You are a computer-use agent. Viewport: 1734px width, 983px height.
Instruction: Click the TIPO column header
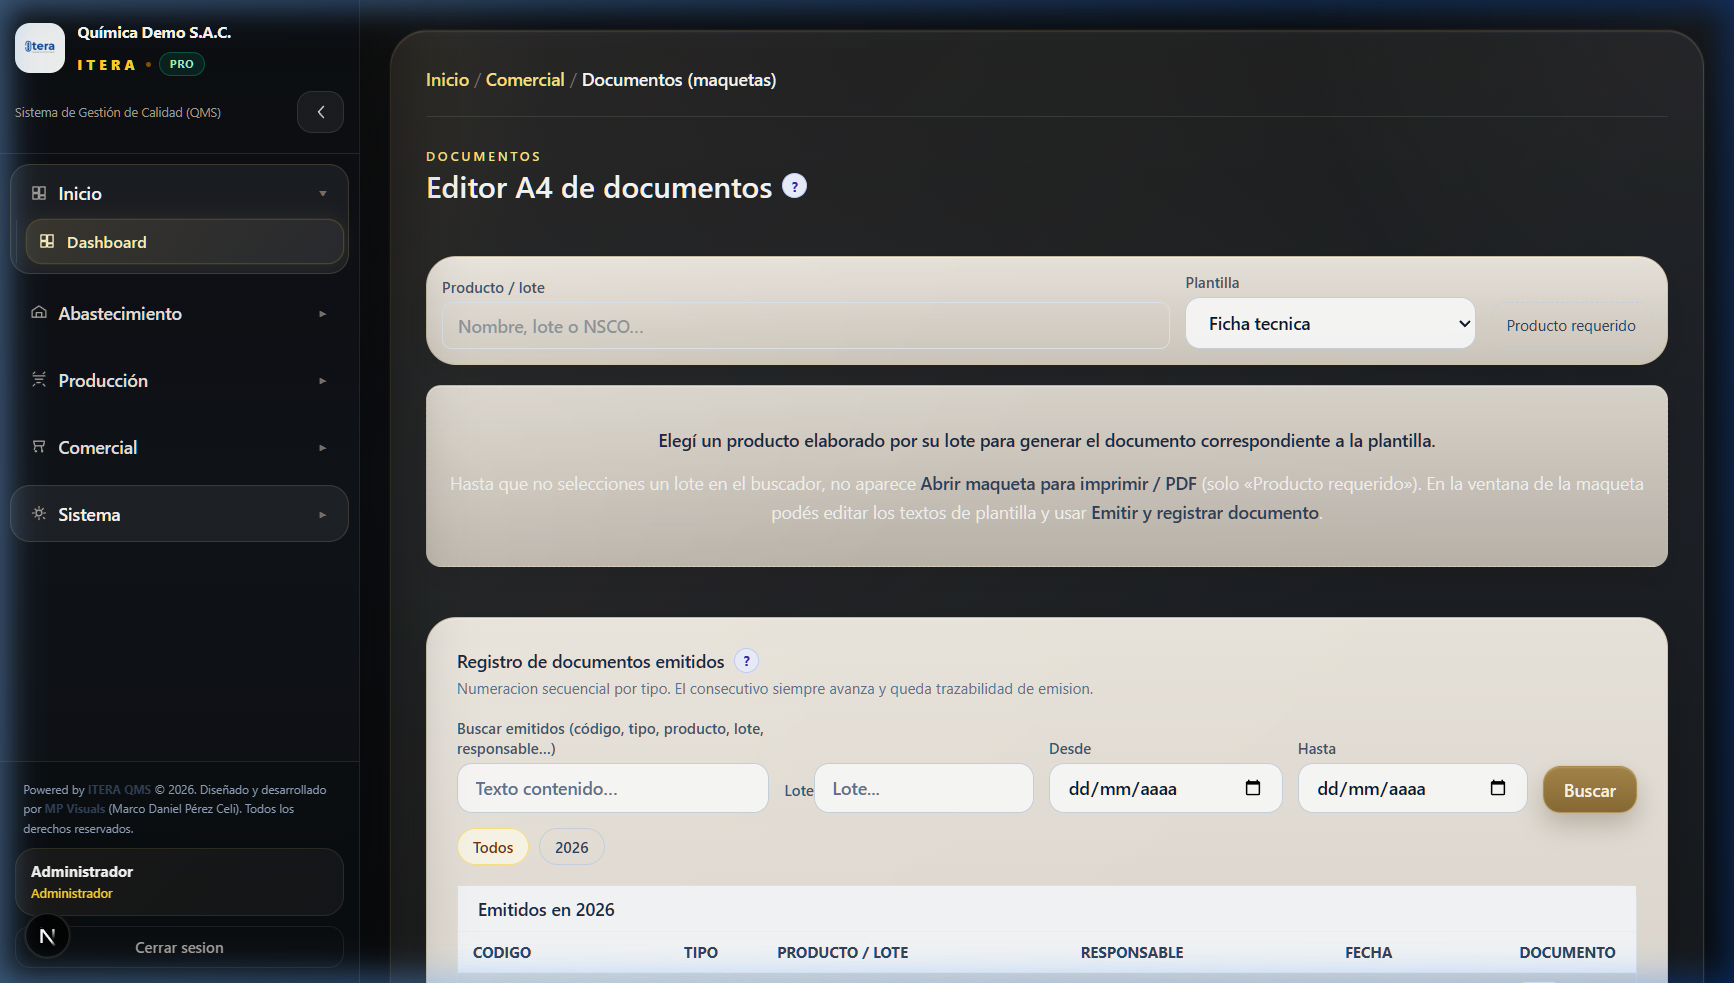(701, 953)
